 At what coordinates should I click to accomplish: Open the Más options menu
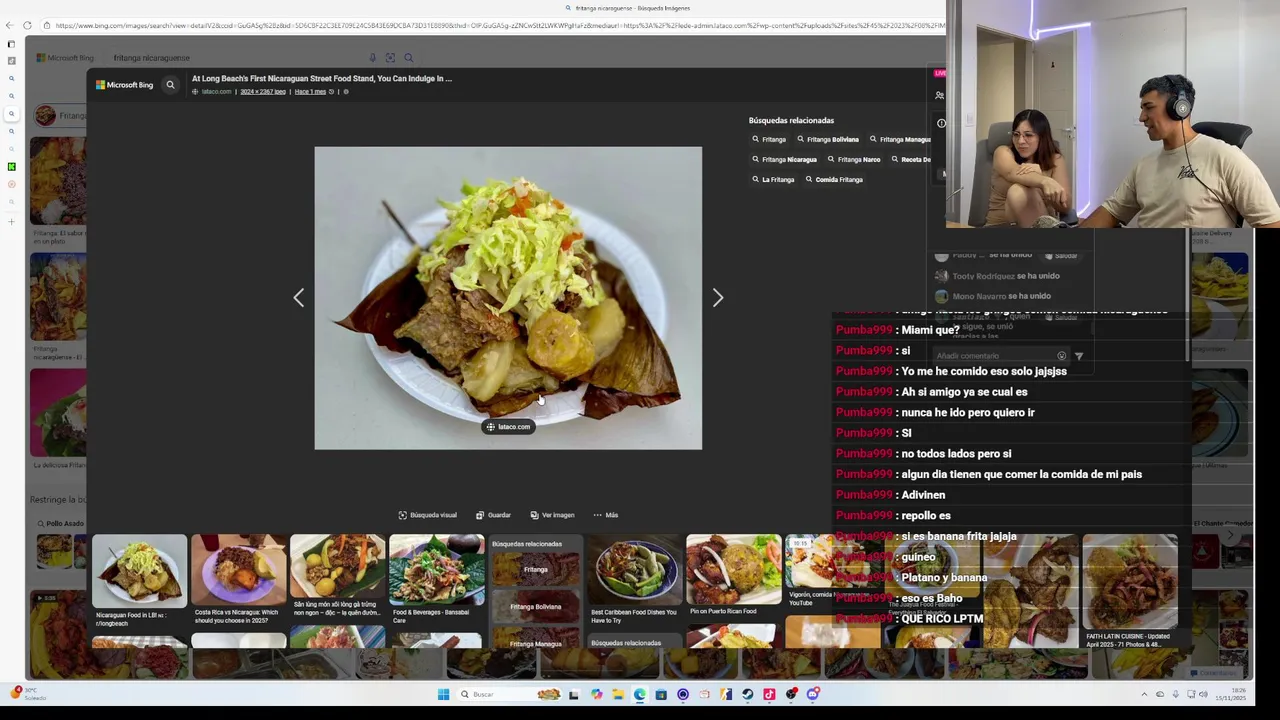point(606,515)
